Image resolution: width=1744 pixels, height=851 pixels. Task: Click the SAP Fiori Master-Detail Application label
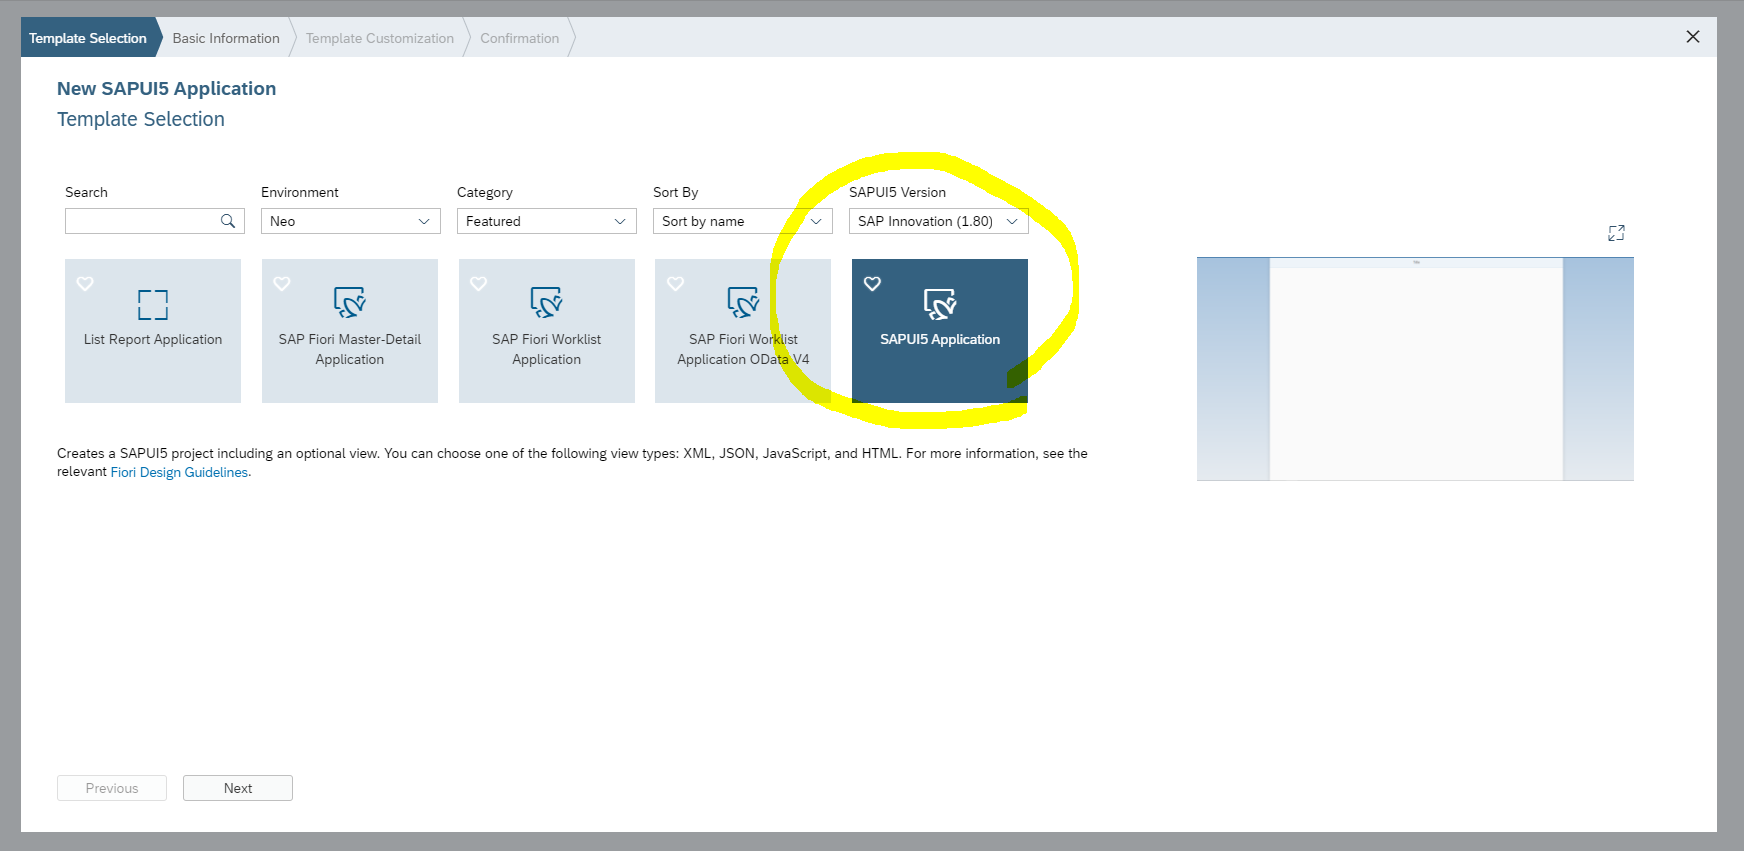point(350,350)
